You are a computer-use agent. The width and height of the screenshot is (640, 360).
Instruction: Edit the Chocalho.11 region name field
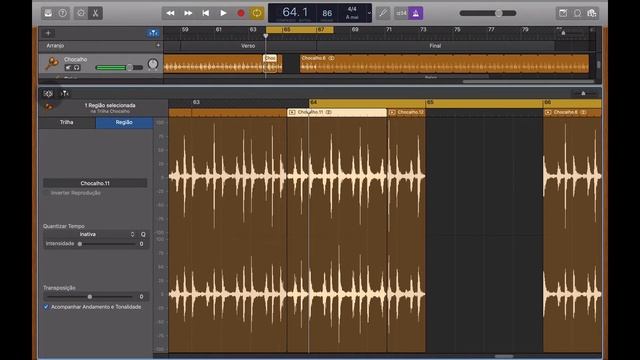(95, 183)
